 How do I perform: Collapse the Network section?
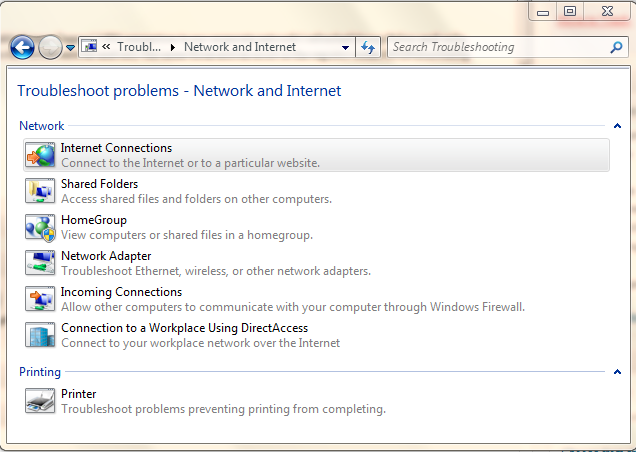click(617, 127)
